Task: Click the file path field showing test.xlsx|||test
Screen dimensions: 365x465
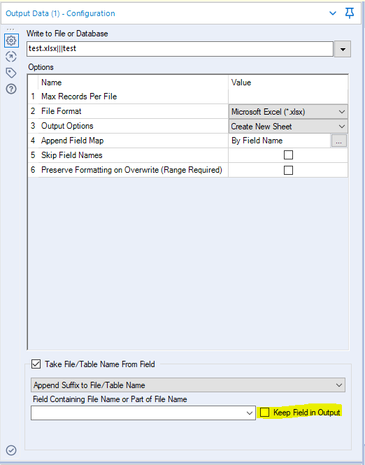Action: pos(180,49)
